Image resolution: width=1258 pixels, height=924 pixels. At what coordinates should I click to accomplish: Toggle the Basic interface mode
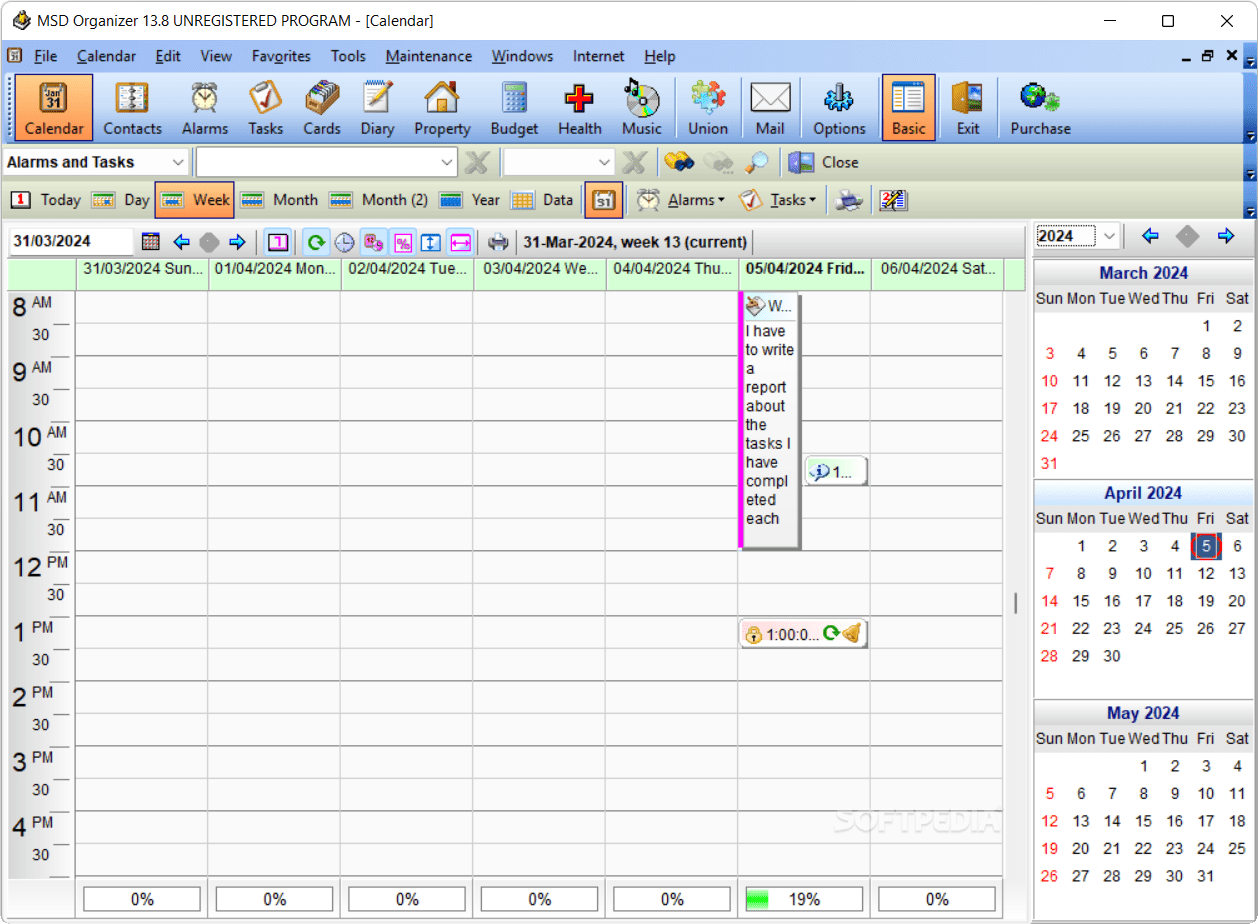point(908,107)
